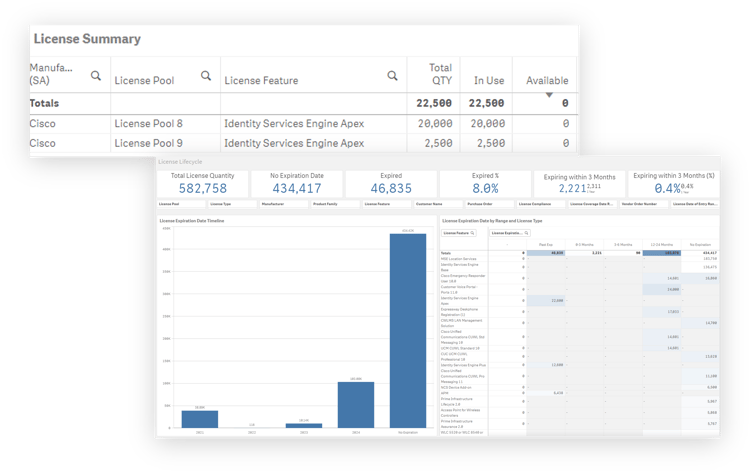Image resolution: width=750 pixels, height=472 pixels.
Task: Select the No Expiration bar in timeline chart
Action: point(408,330)
